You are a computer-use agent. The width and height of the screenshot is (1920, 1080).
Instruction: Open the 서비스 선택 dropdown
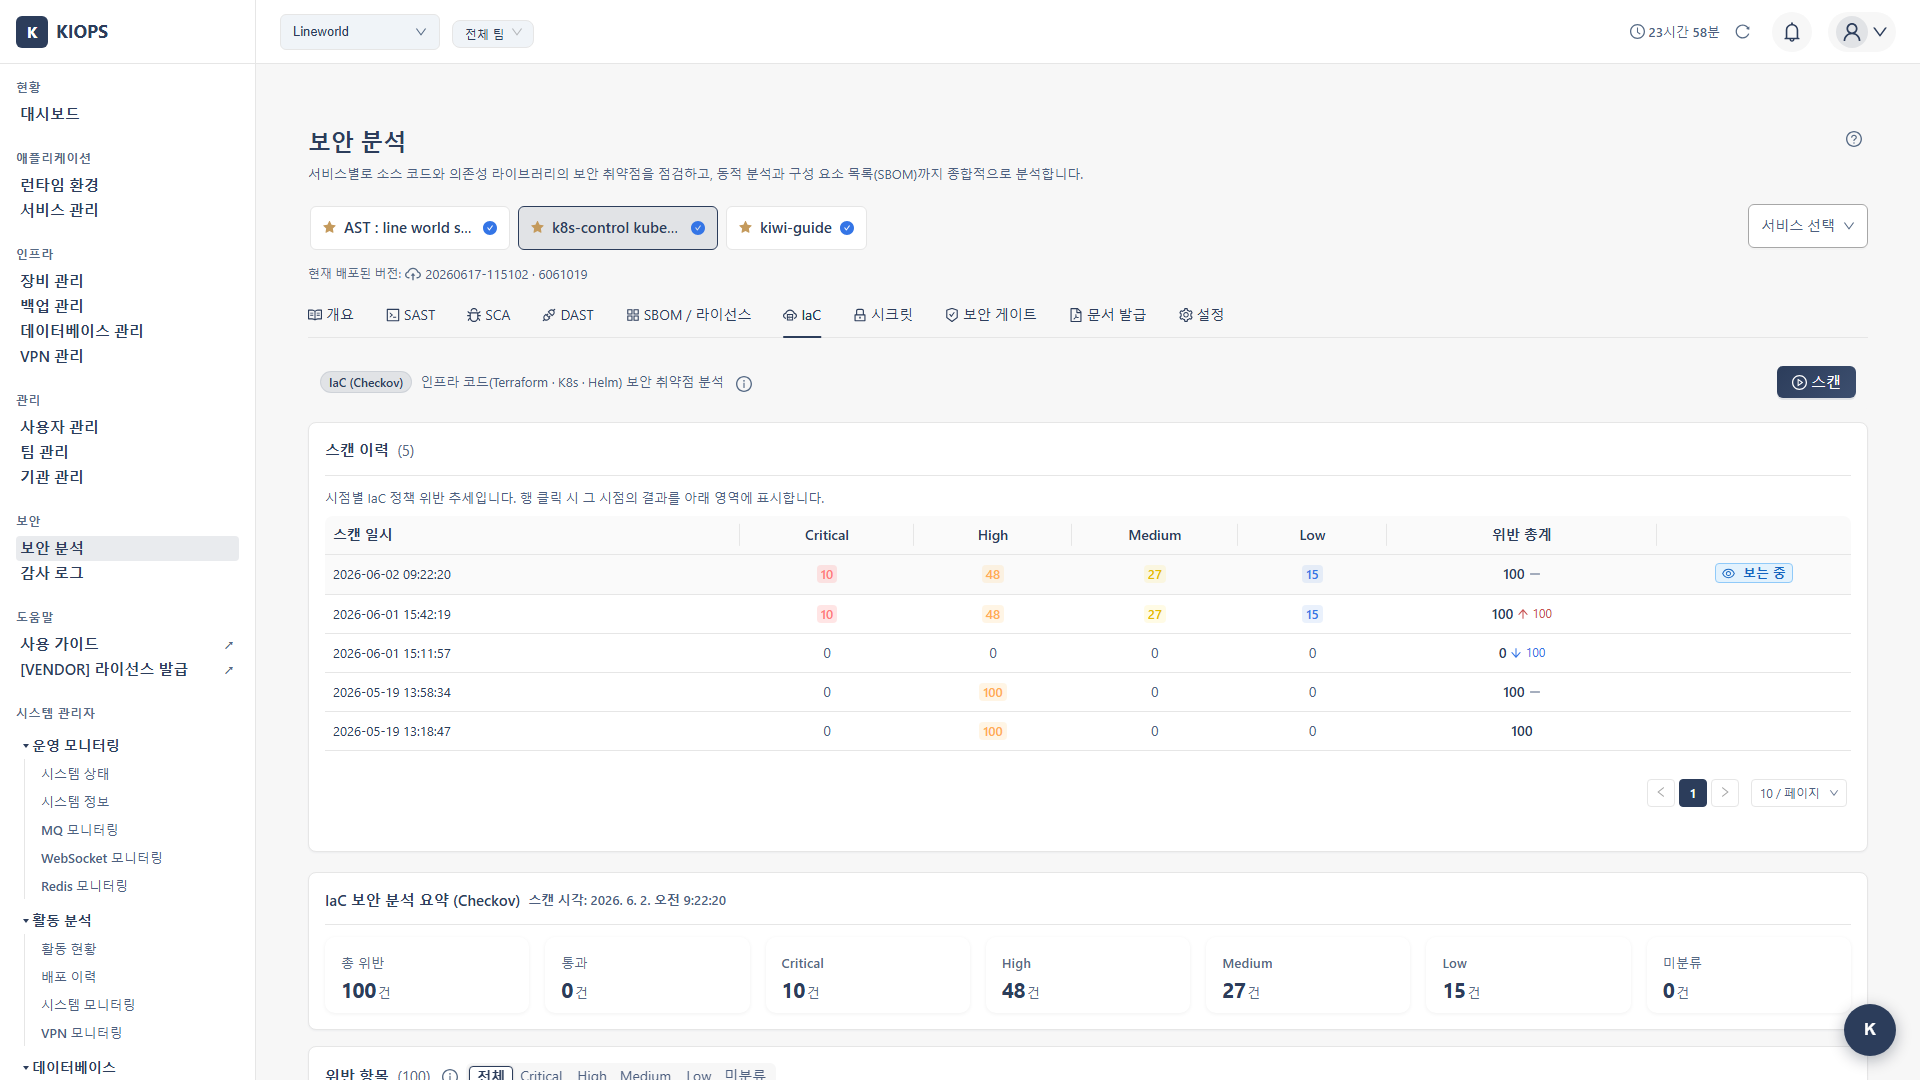tap(1807, 226)
